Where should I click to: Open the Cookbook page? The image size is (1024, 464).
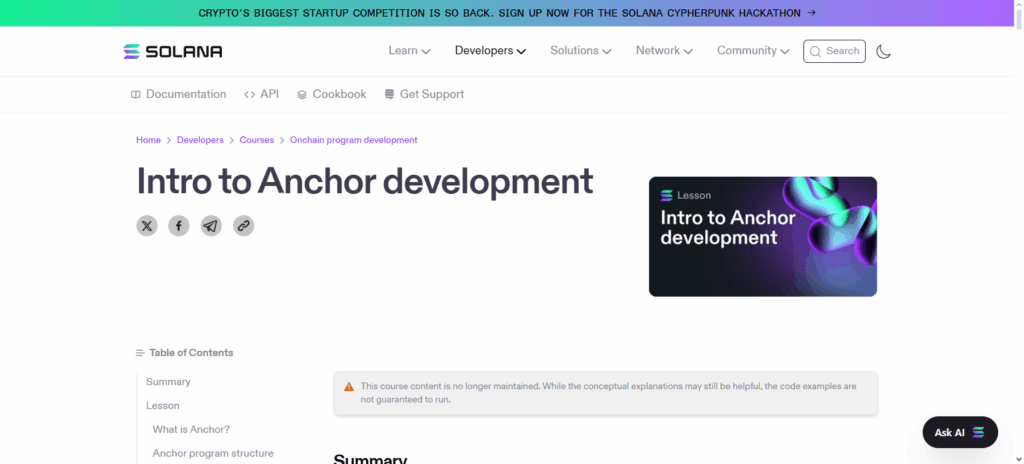point(332,94)
